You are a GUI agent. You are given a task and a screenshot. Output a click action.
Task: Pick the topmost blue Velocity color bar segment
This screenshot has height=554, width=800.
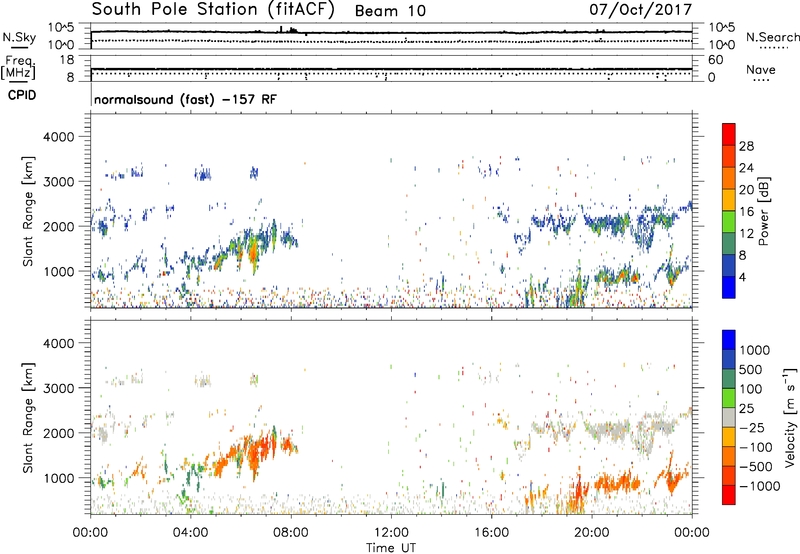729,340
